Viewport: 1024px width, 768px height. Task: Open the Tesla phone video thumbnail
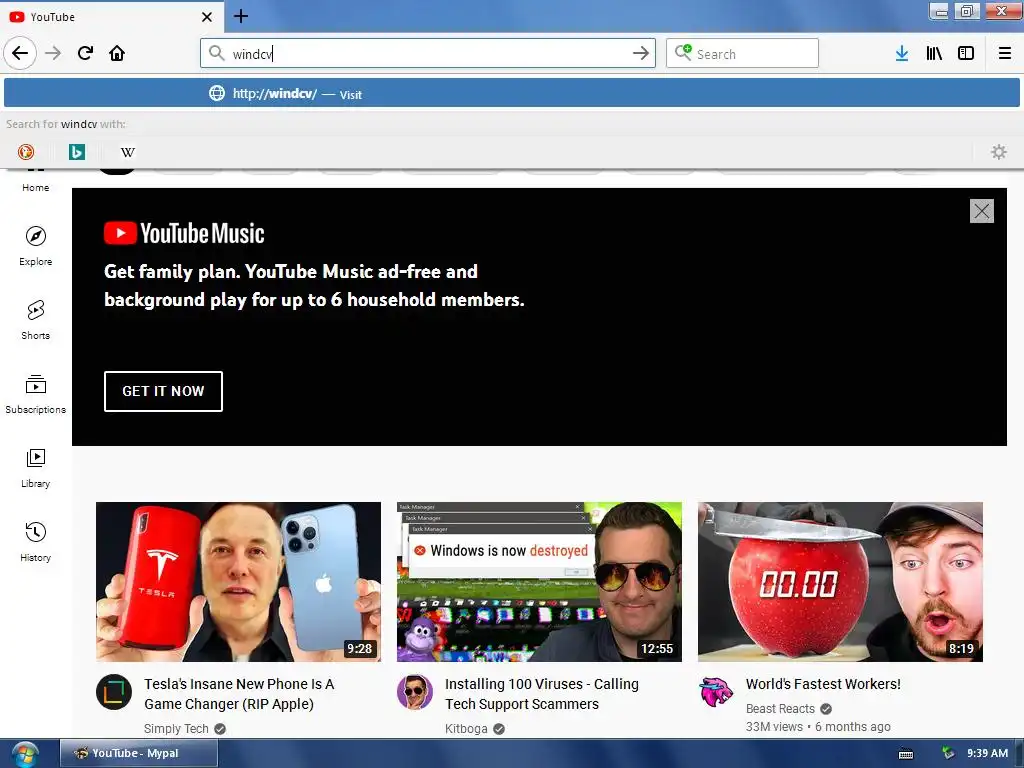(x=238, y=582)
